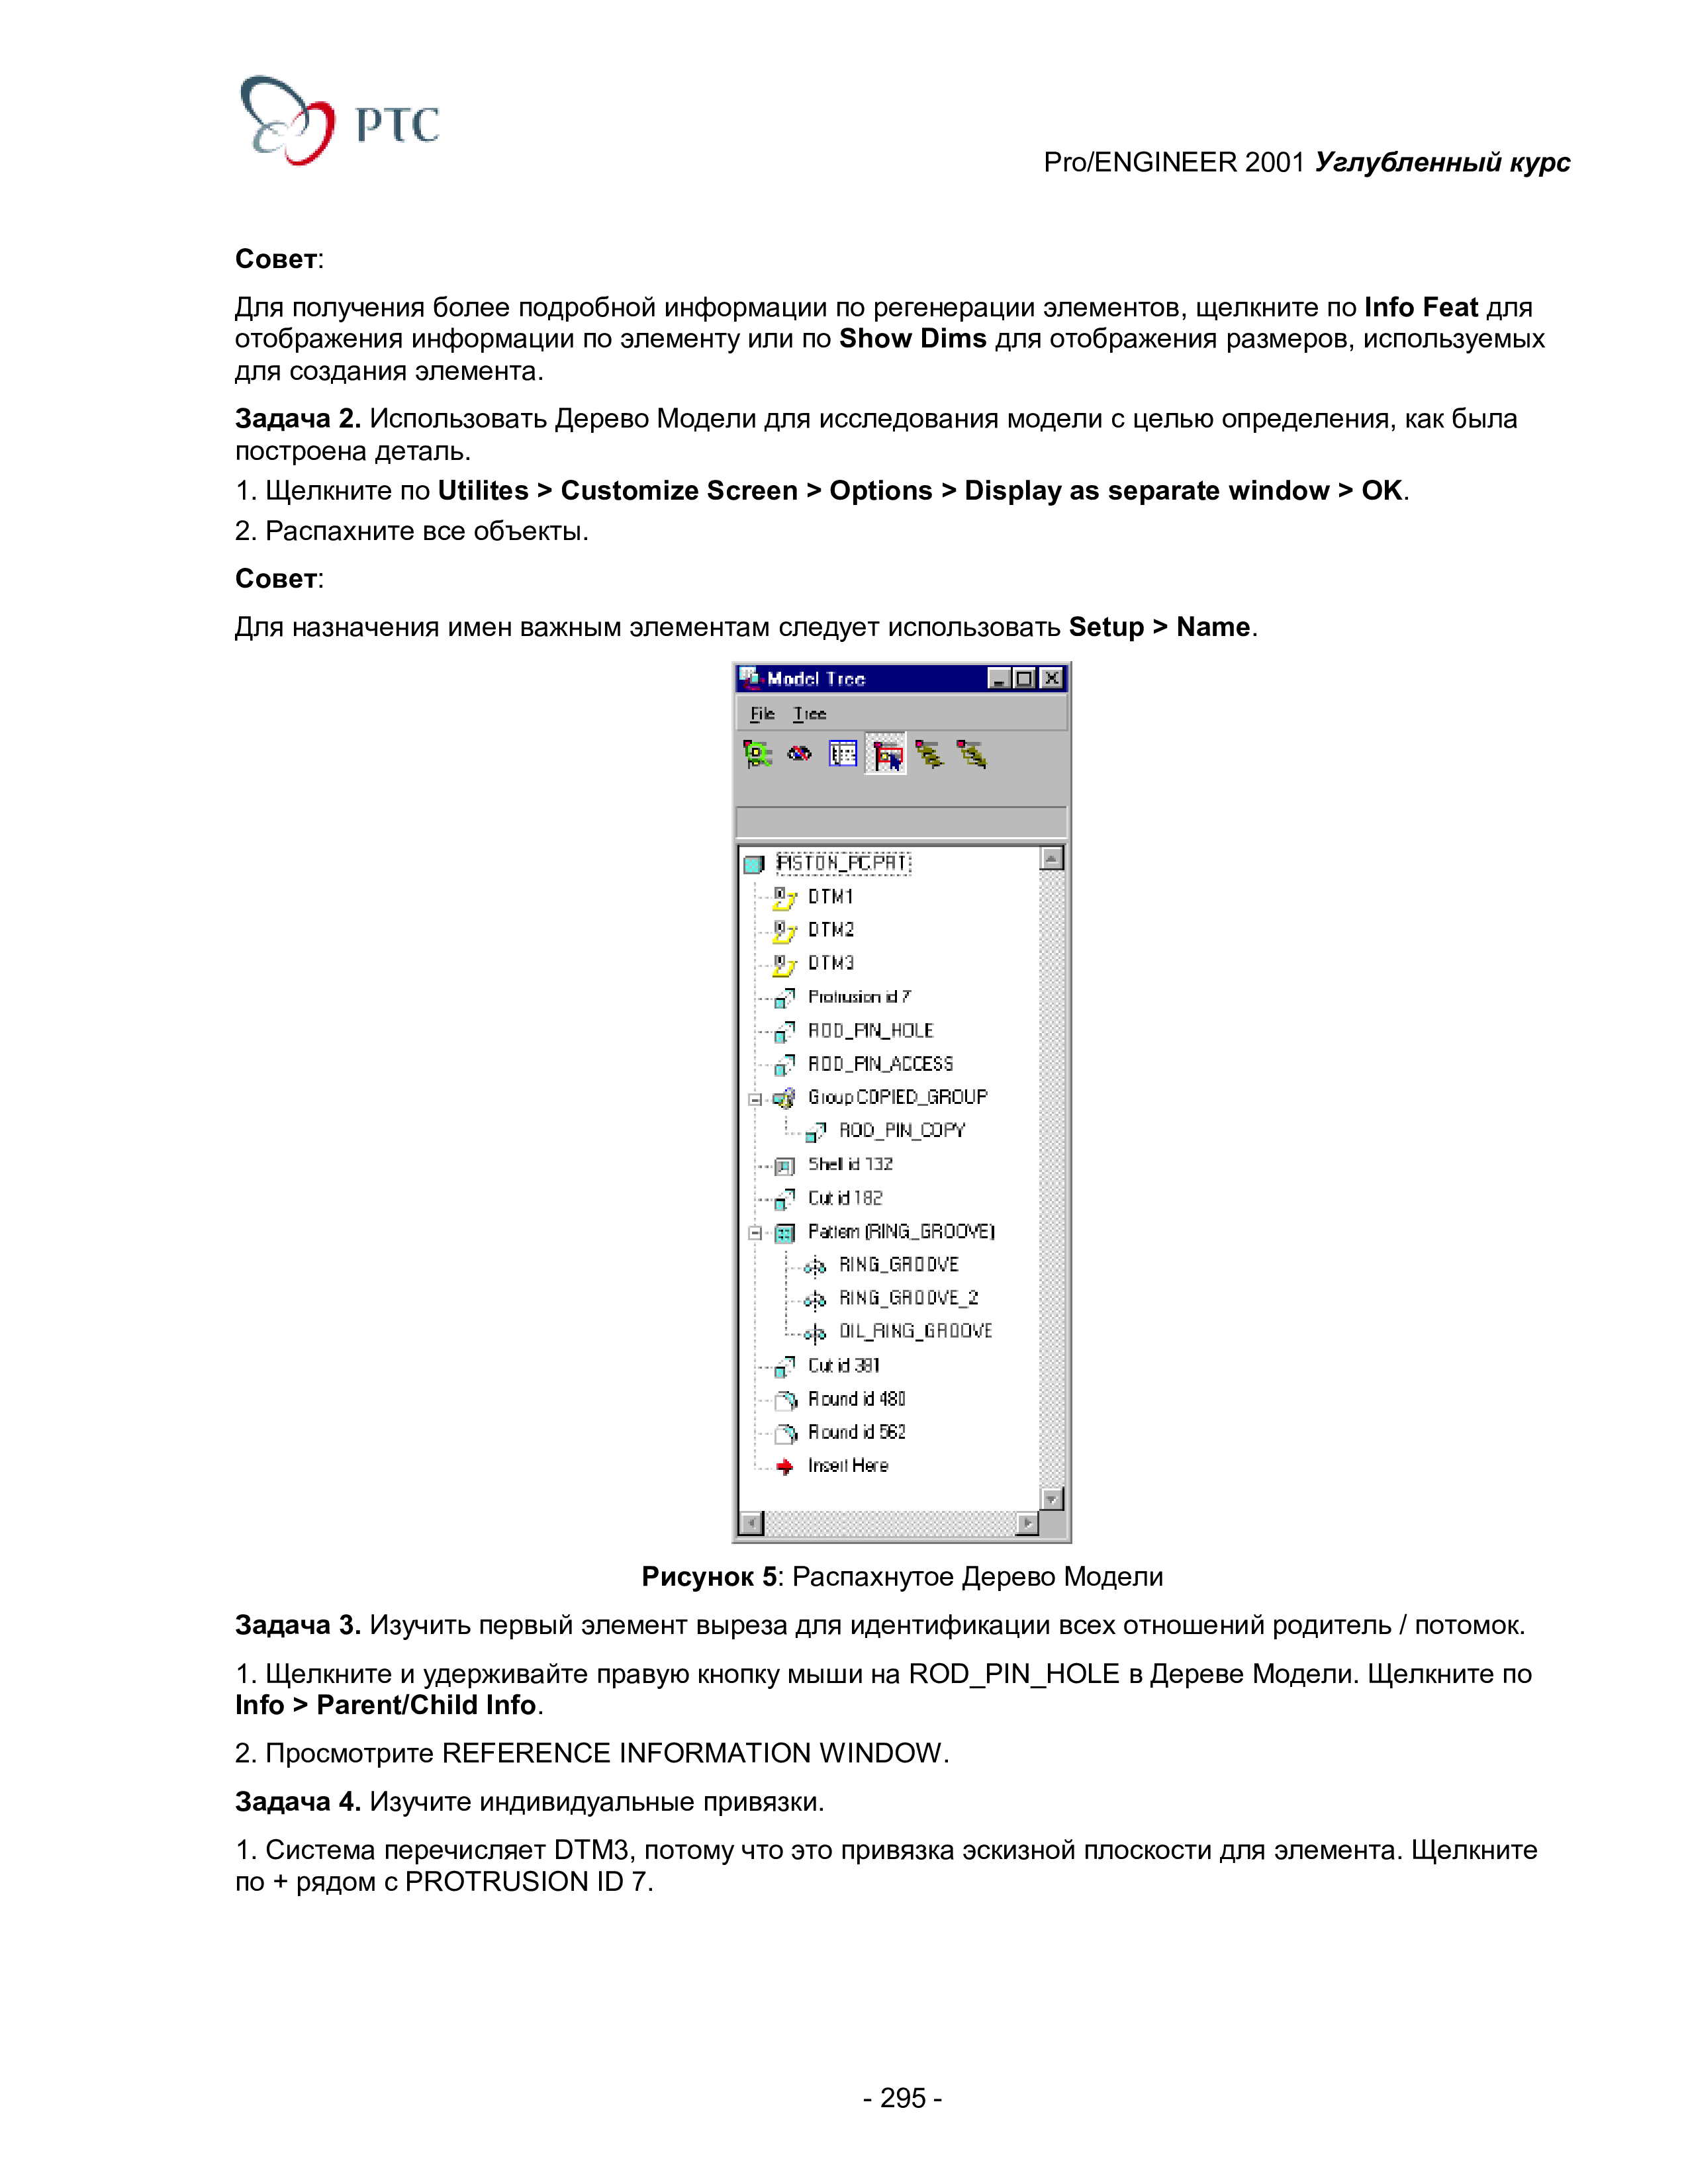
Task: Select PISTON_PC.PRT root node
Action: point(843,863)
